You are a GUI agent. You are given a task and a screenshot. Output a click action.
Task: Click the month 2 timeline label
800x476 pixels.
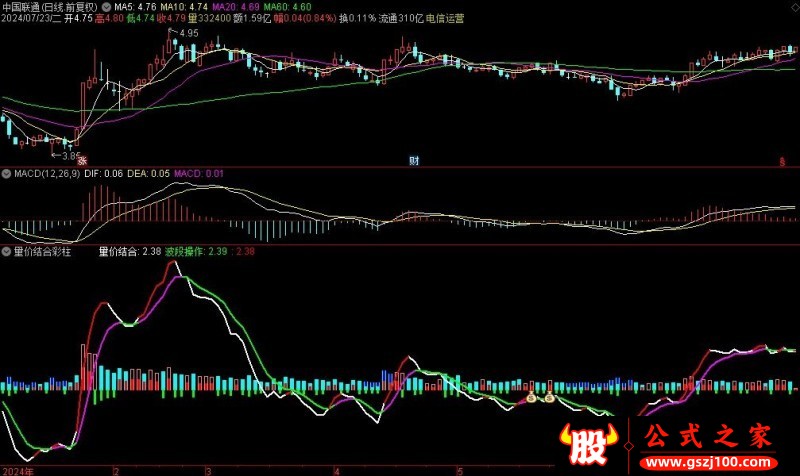tap(117, 471)
